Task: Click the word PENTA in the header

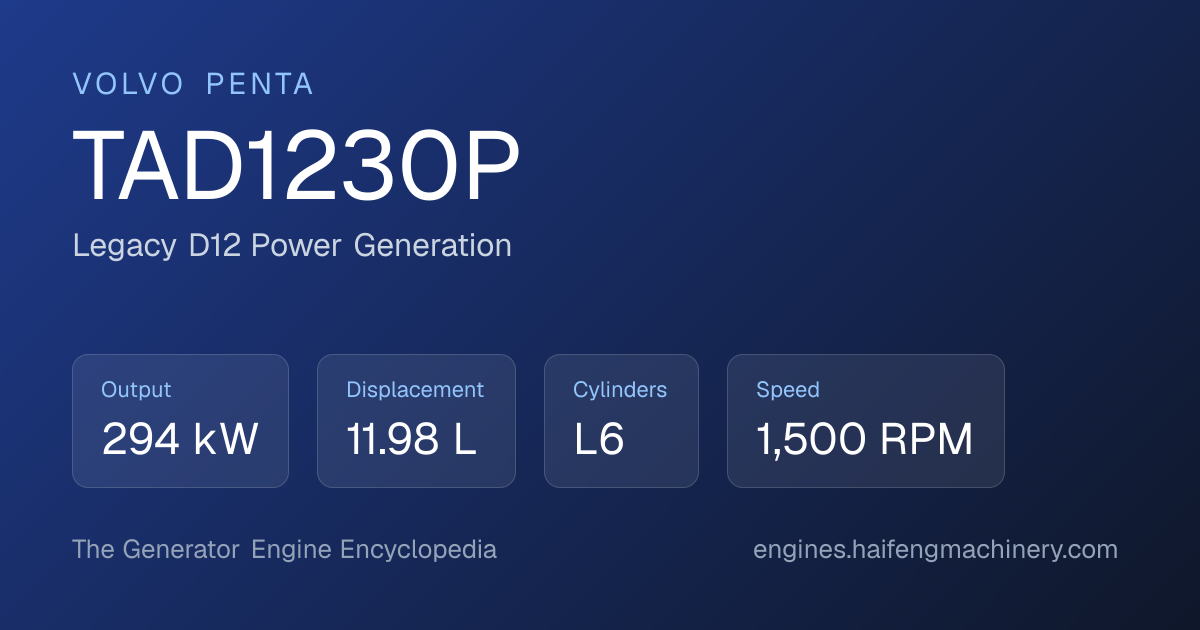Action: coord(260,85)
